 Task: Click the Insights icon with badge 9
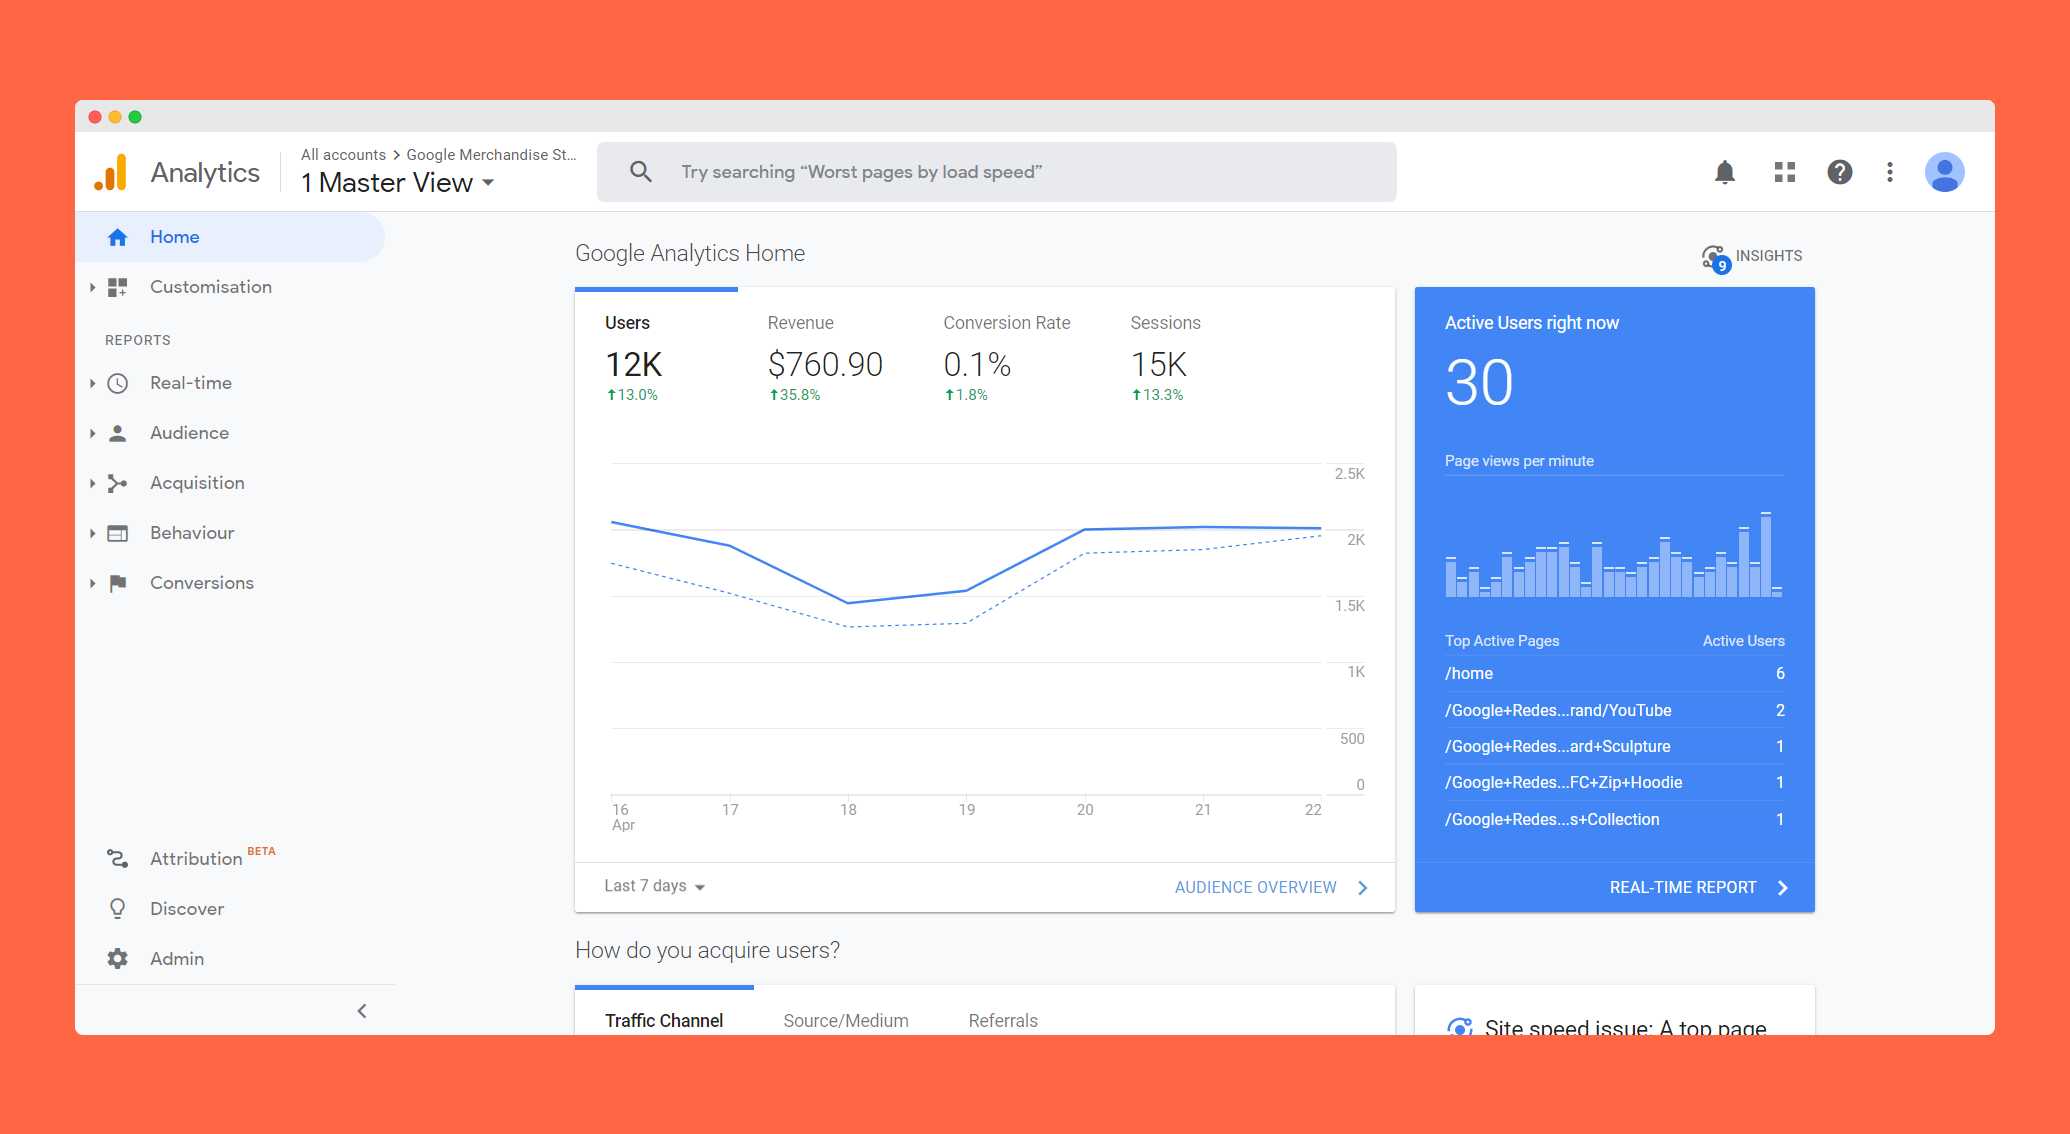tap(1715, 258)
